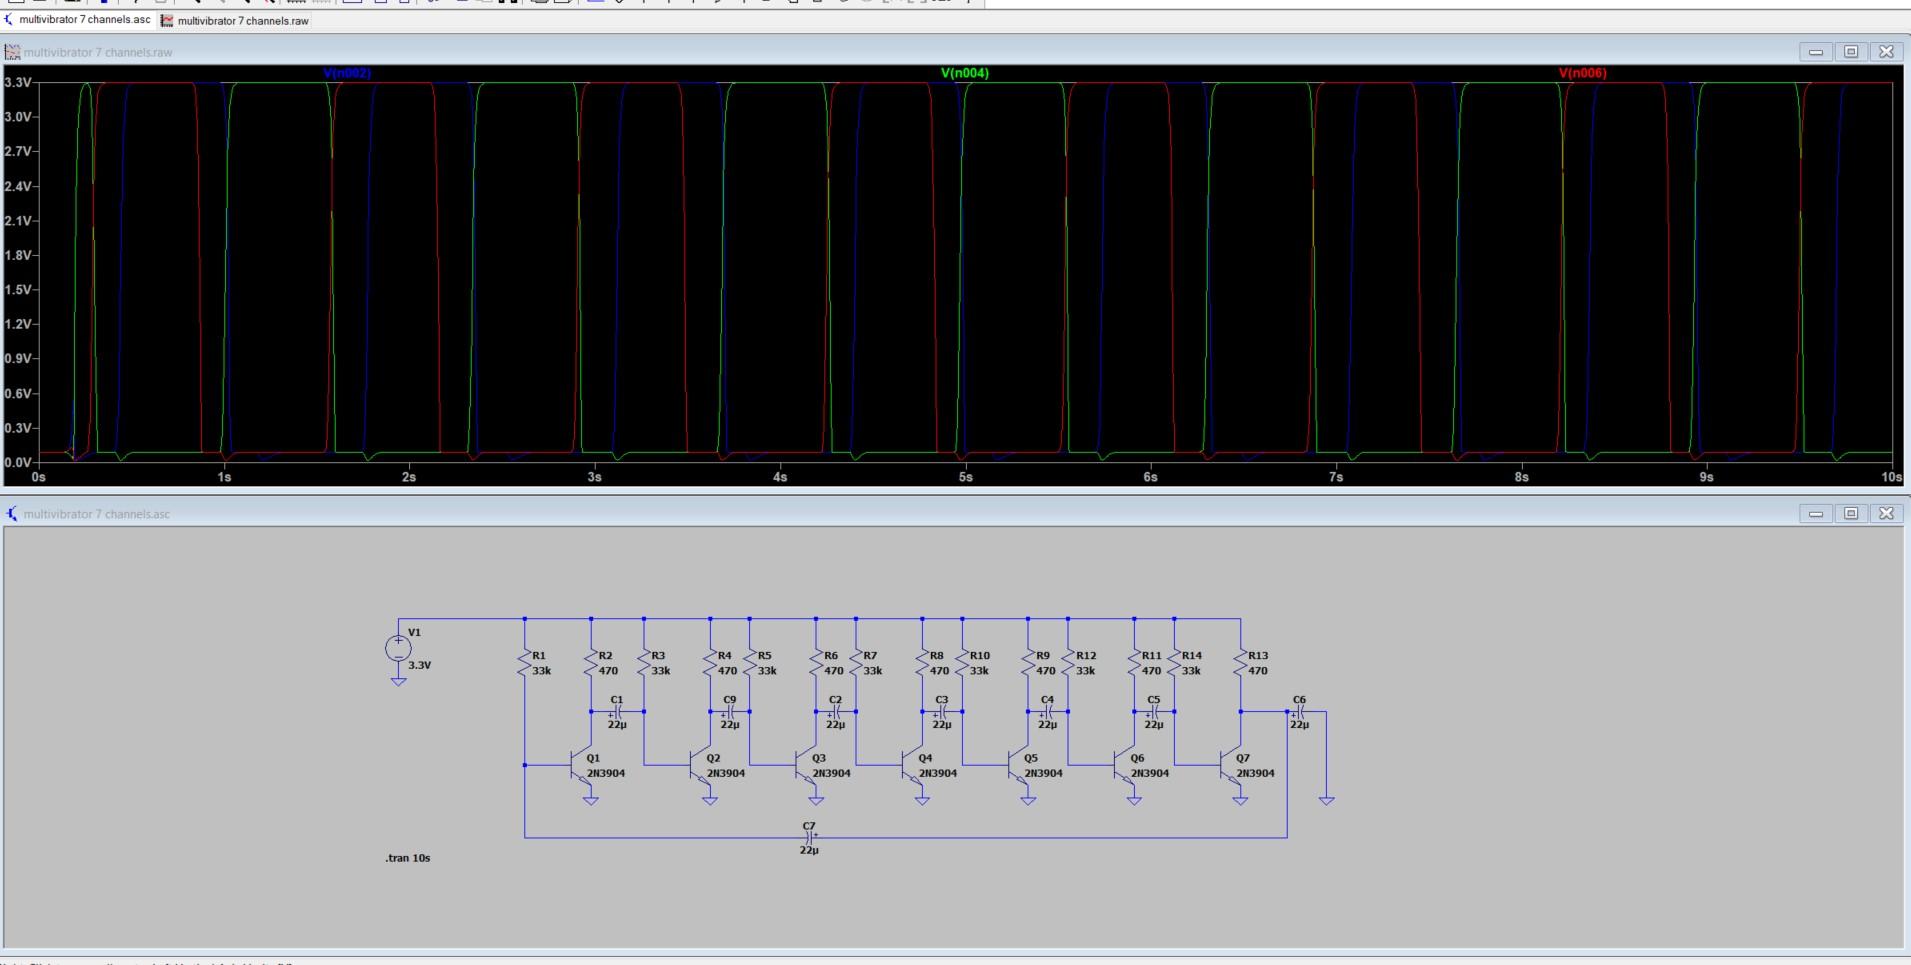This screenshot has width=1911, height=965.
Task: Select transistor Q3 (2N3904)
Action: tap(806, 766)
